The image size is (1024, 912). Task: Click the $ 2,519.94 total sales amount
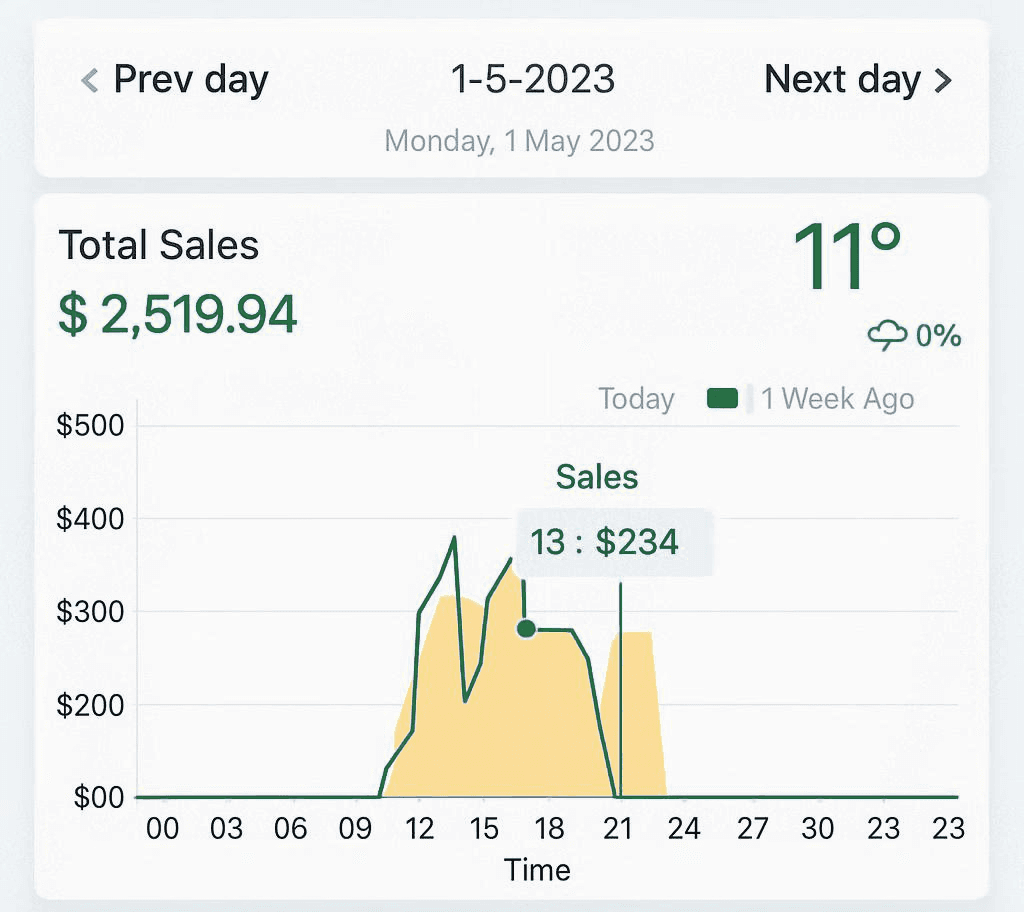(178, 314)
